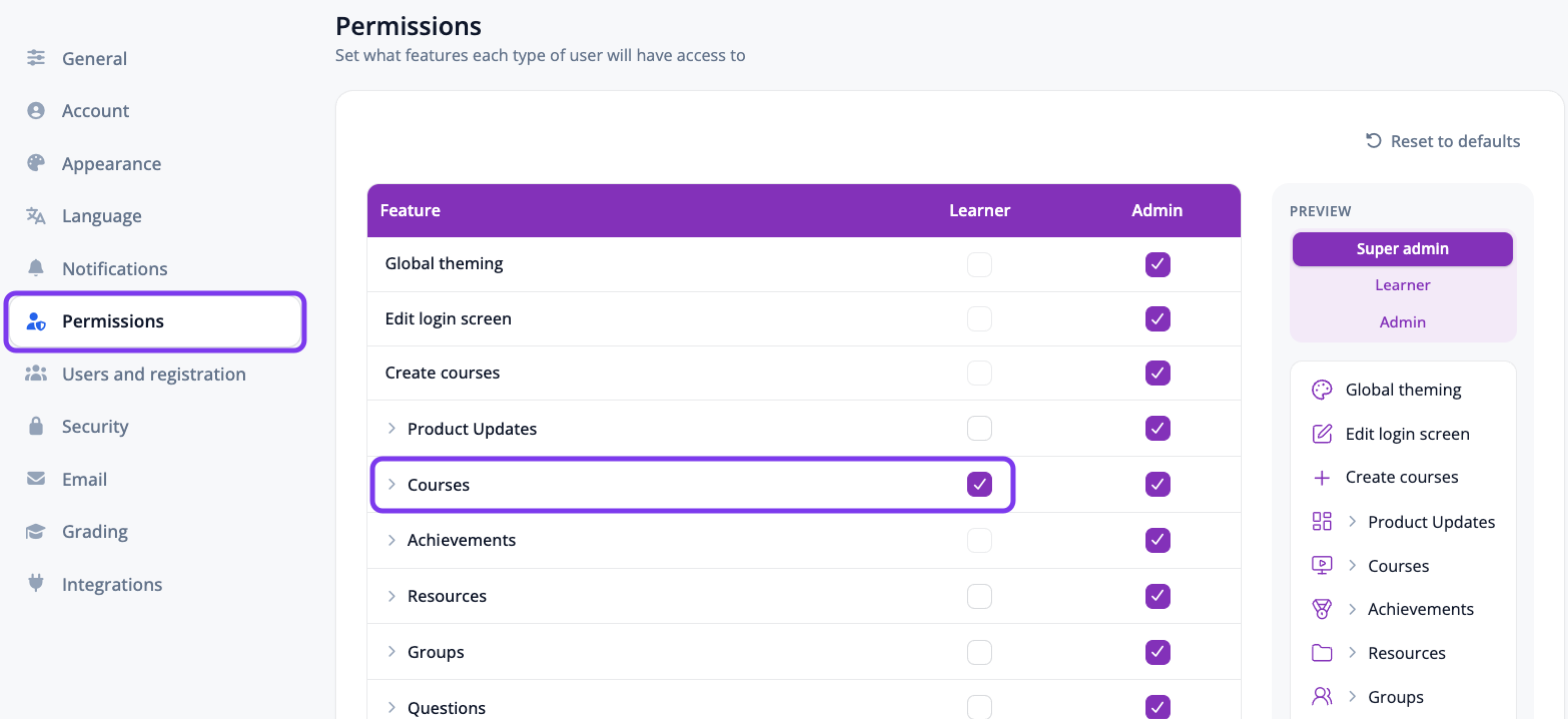Click the Permissions user-shield icon
This screenshot has height=719, width=1568.
coord(36,321)
